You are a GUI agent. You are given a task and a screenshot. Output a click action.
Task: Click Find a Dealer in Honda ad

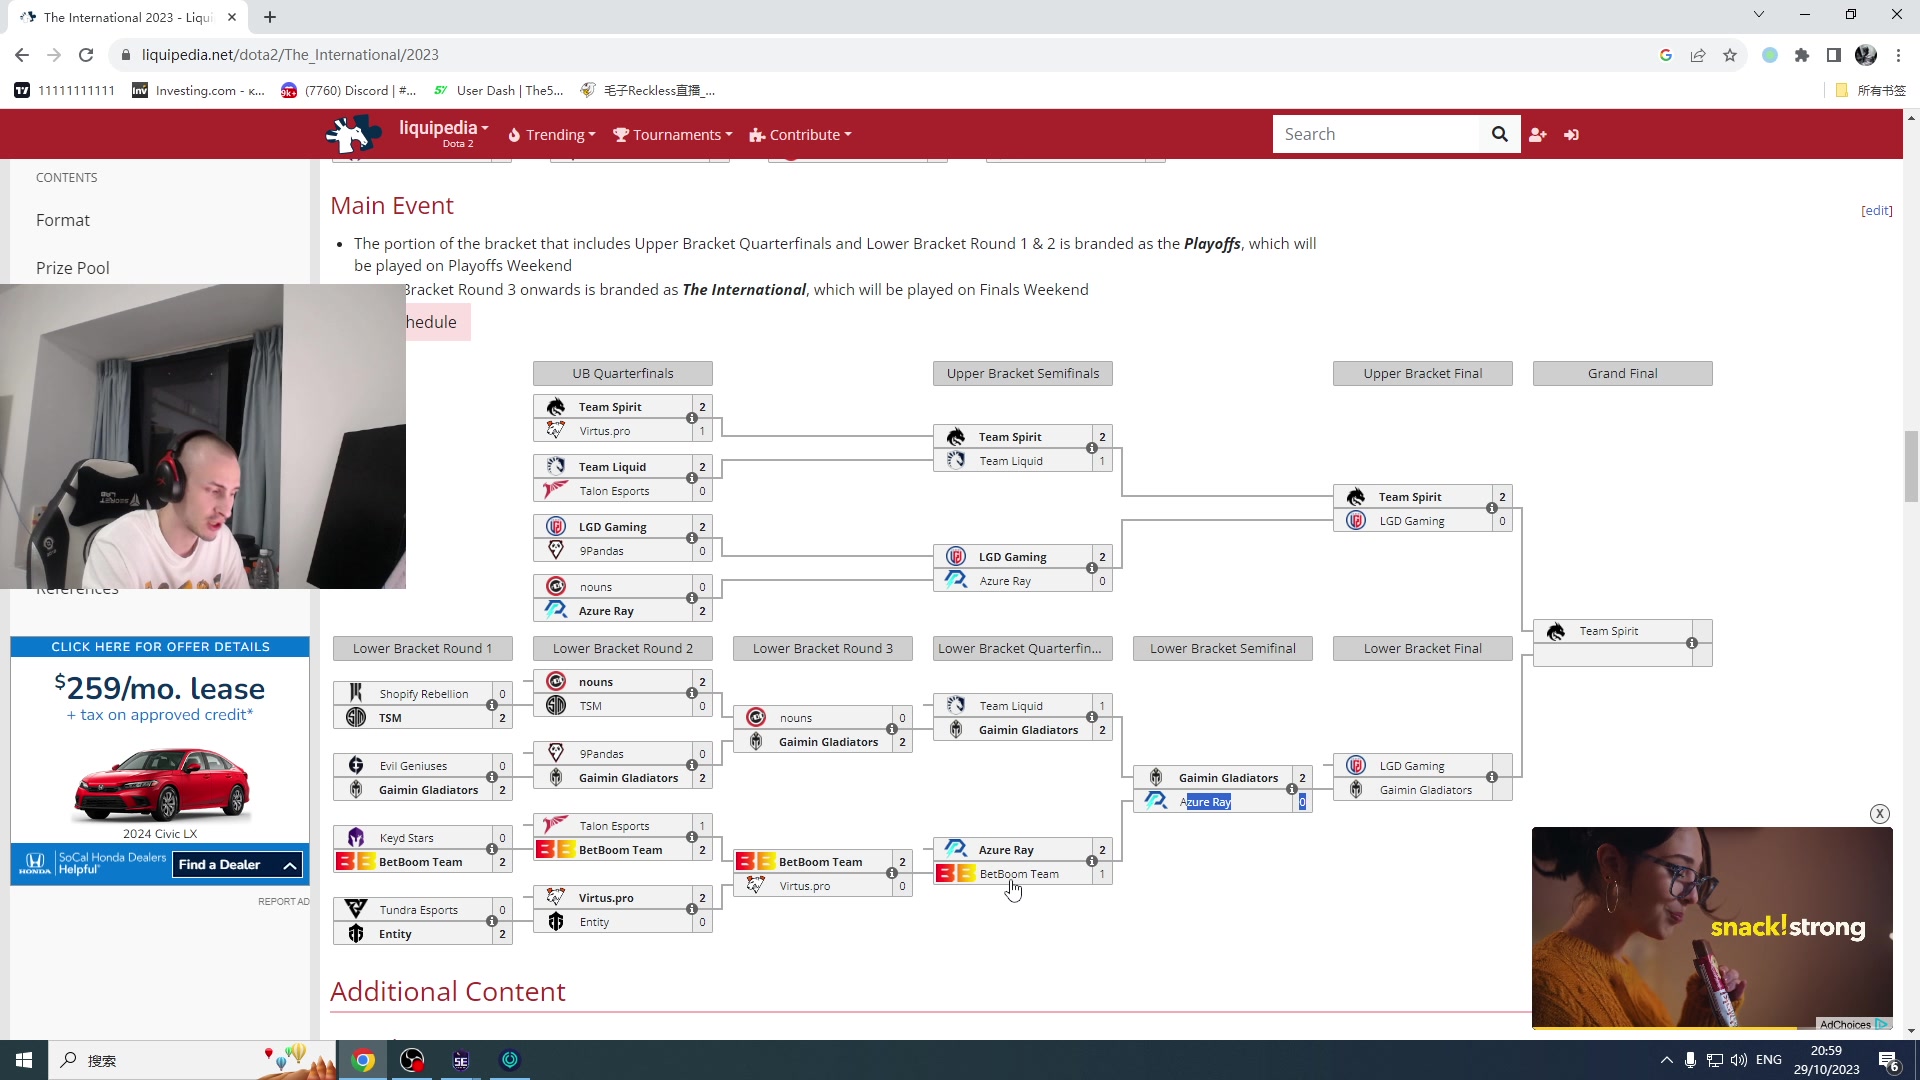237,865
